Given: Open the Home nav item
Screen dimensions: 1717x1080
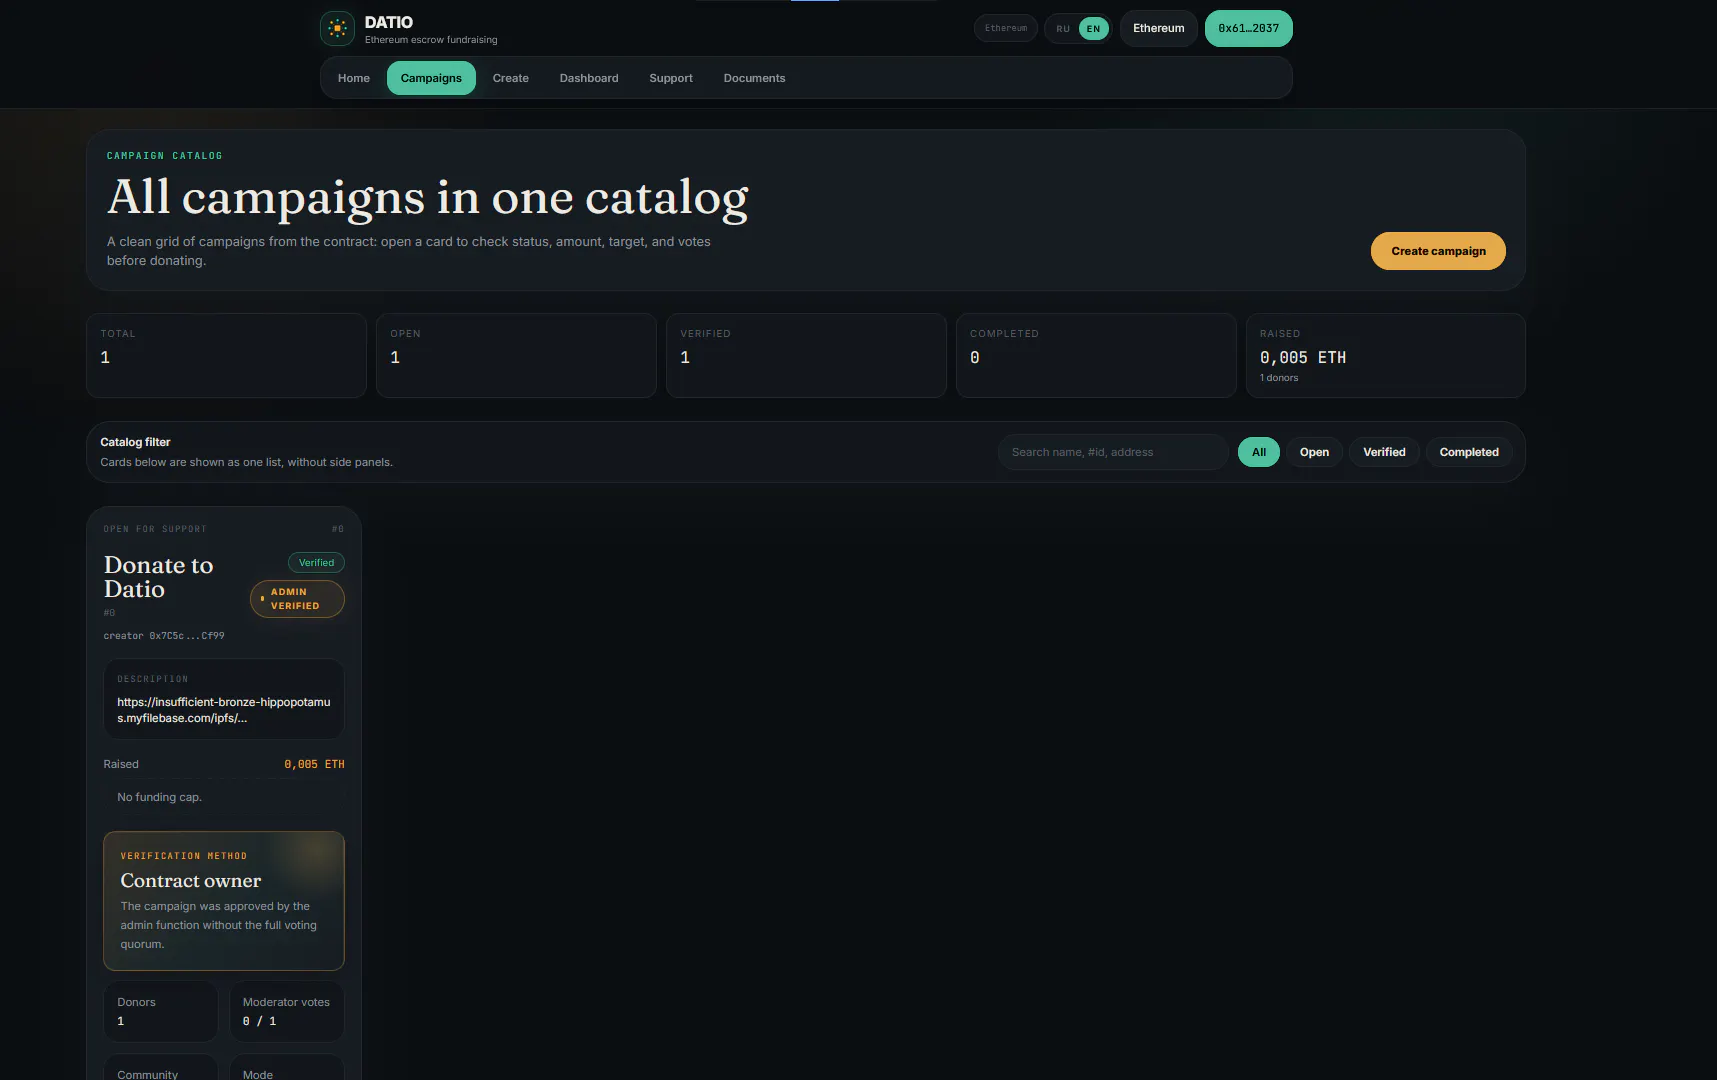Looking at the screenshot, I should tap(354, 78).
